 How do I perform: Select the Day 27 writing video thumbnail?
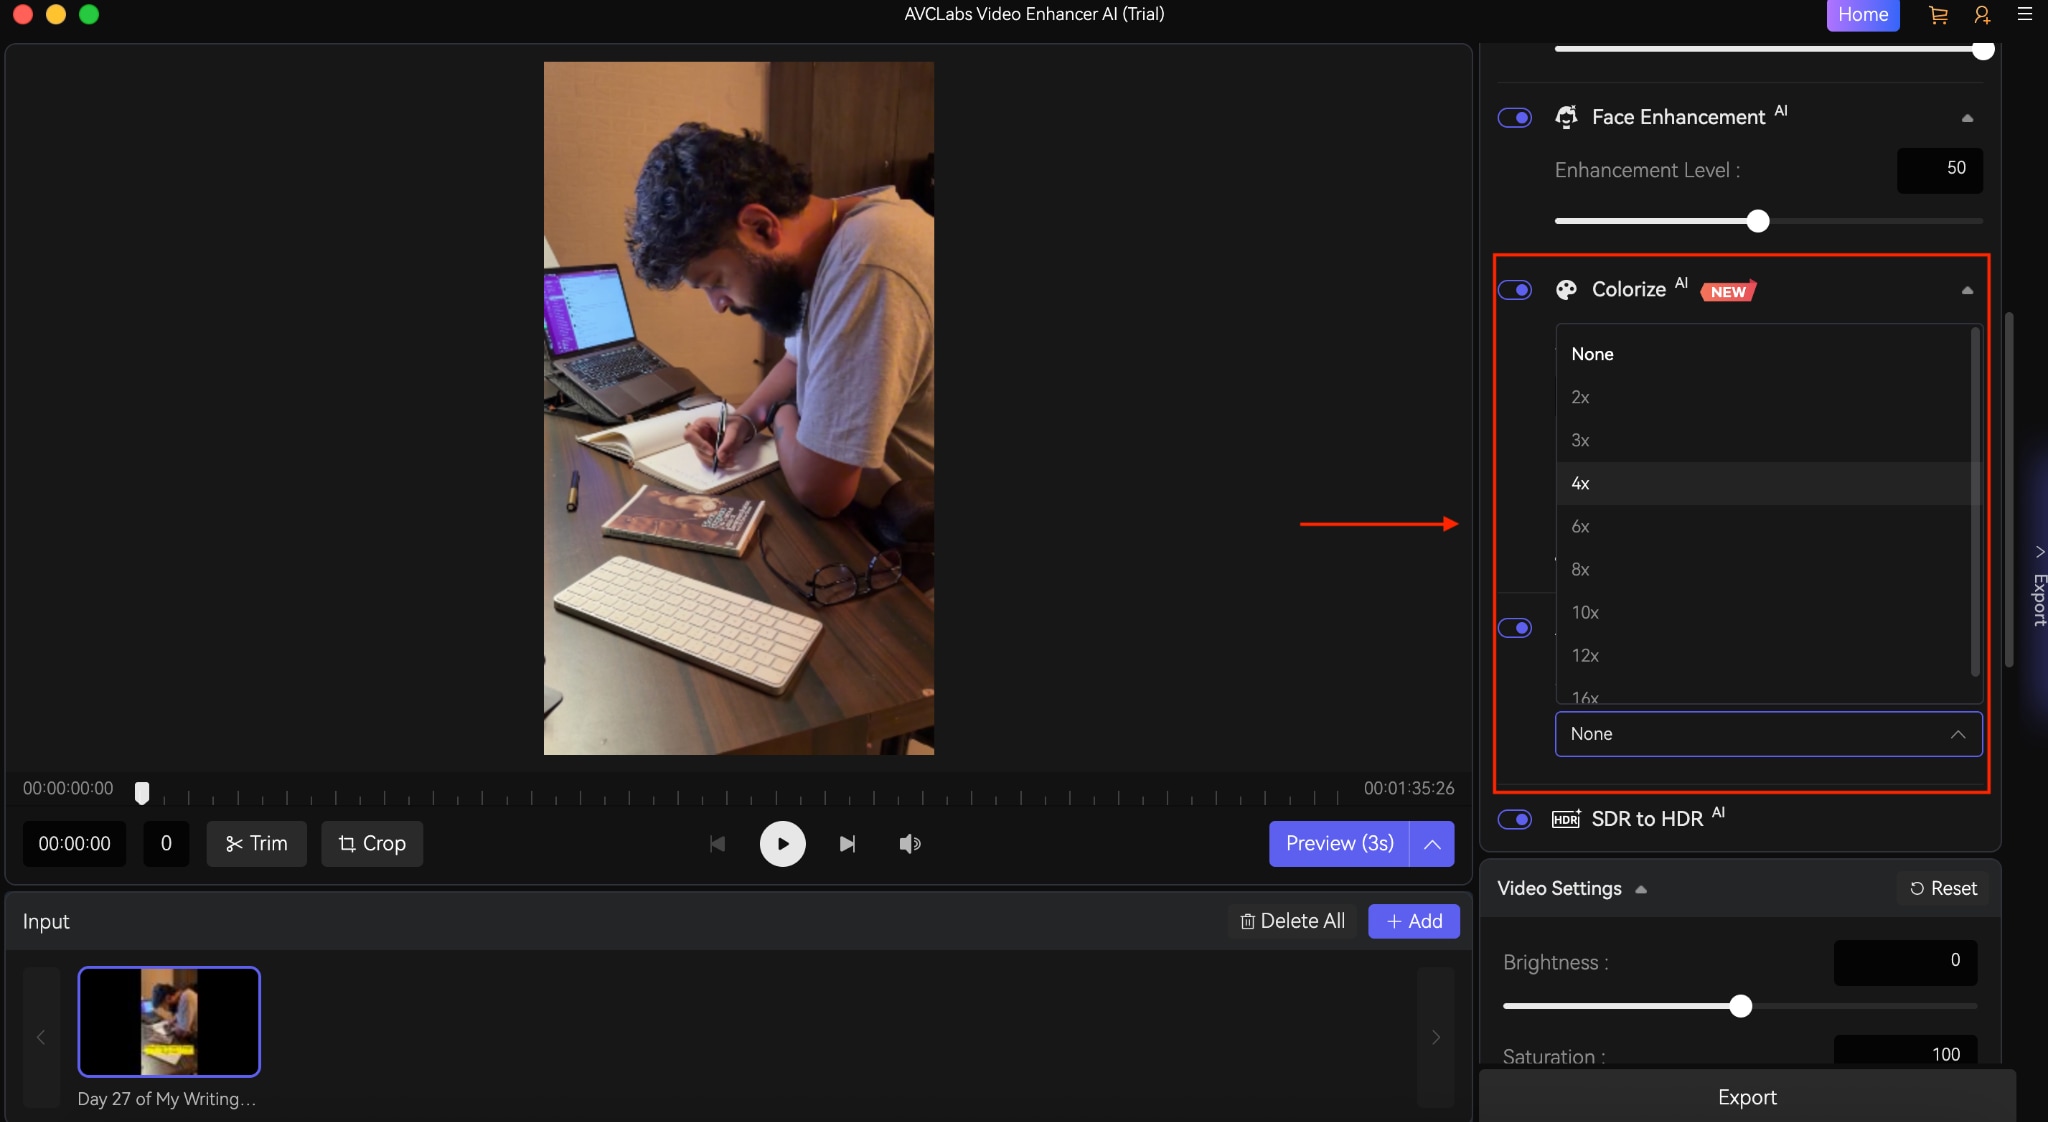point(169,1022)
